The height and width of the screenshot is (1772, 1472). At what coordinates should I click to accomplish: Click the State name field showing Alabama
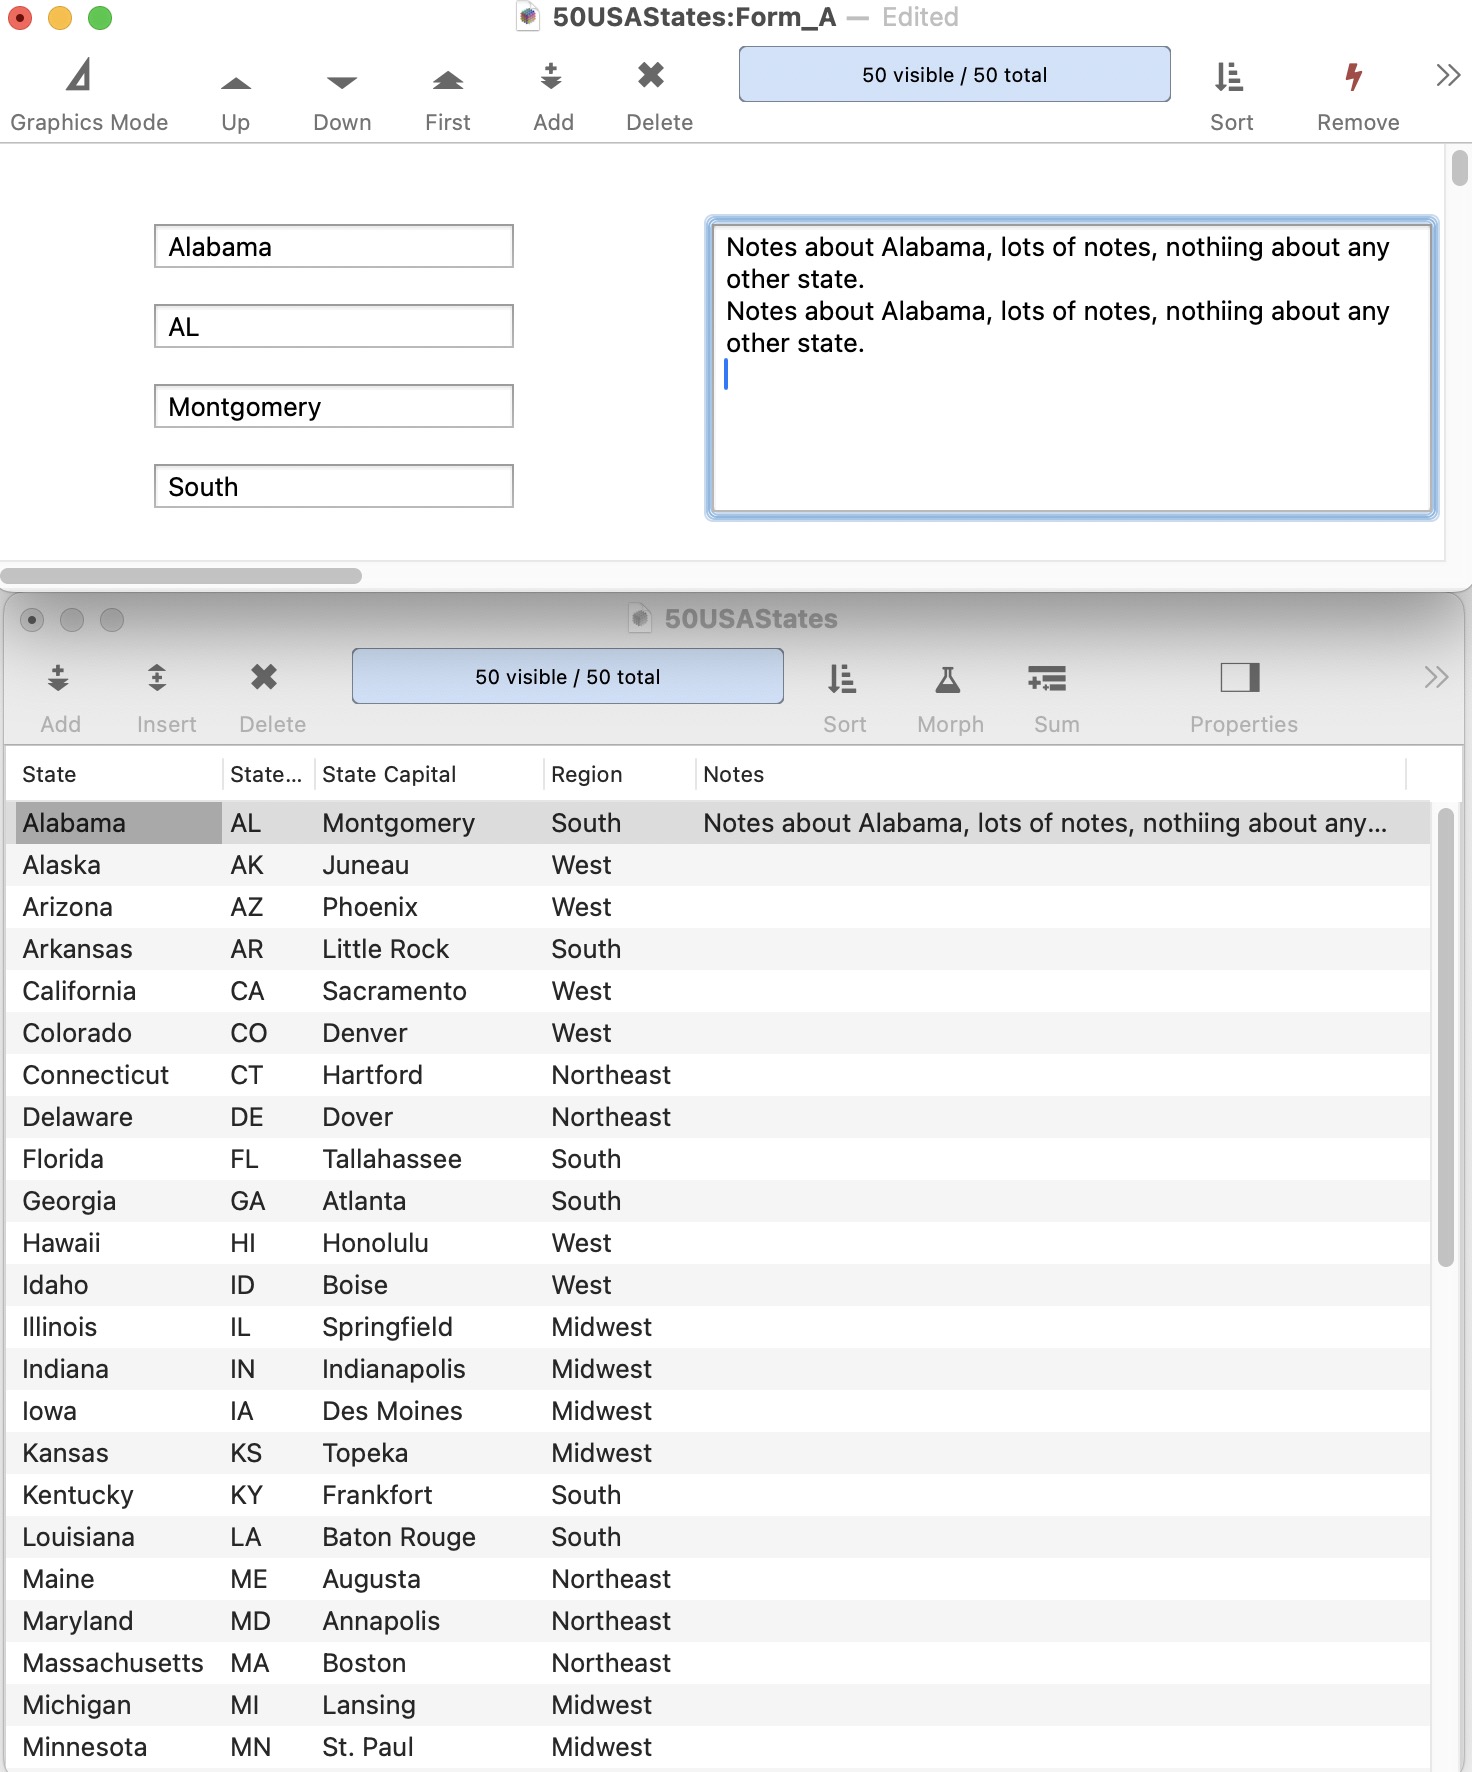[x=334, y=246]
